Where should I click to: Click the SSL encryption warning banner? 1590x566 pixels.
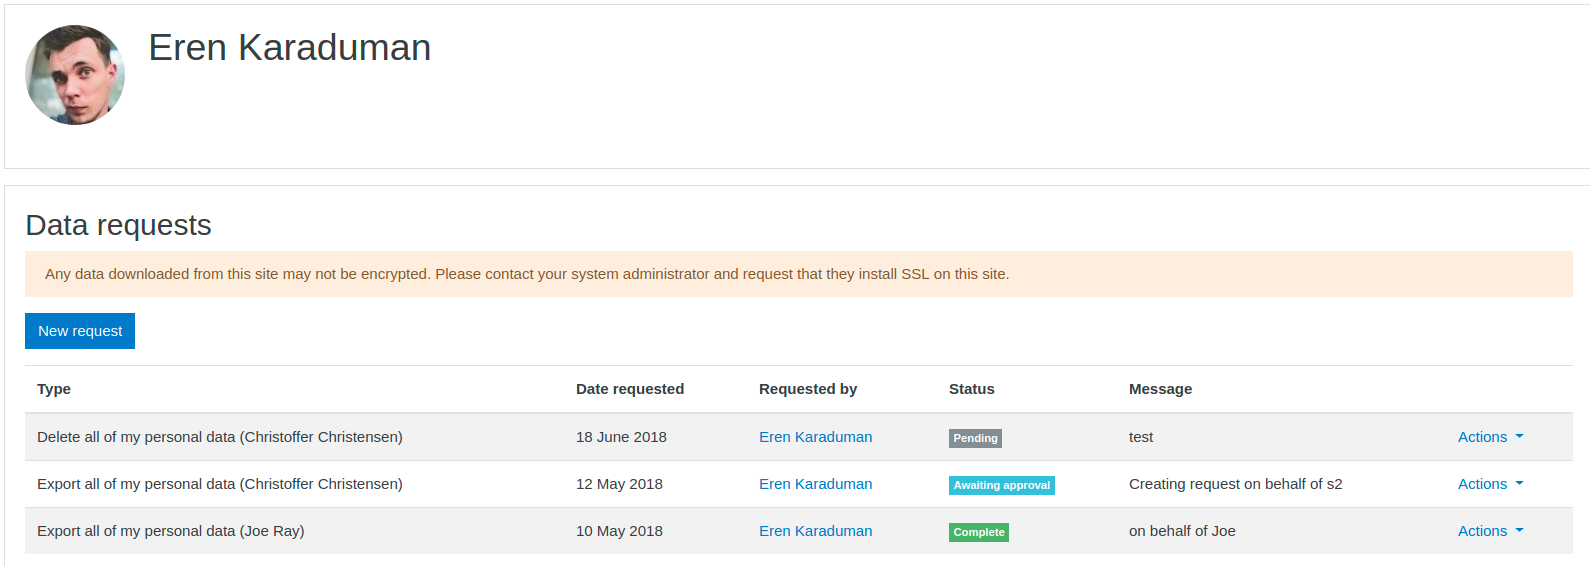tap(799, 274)
